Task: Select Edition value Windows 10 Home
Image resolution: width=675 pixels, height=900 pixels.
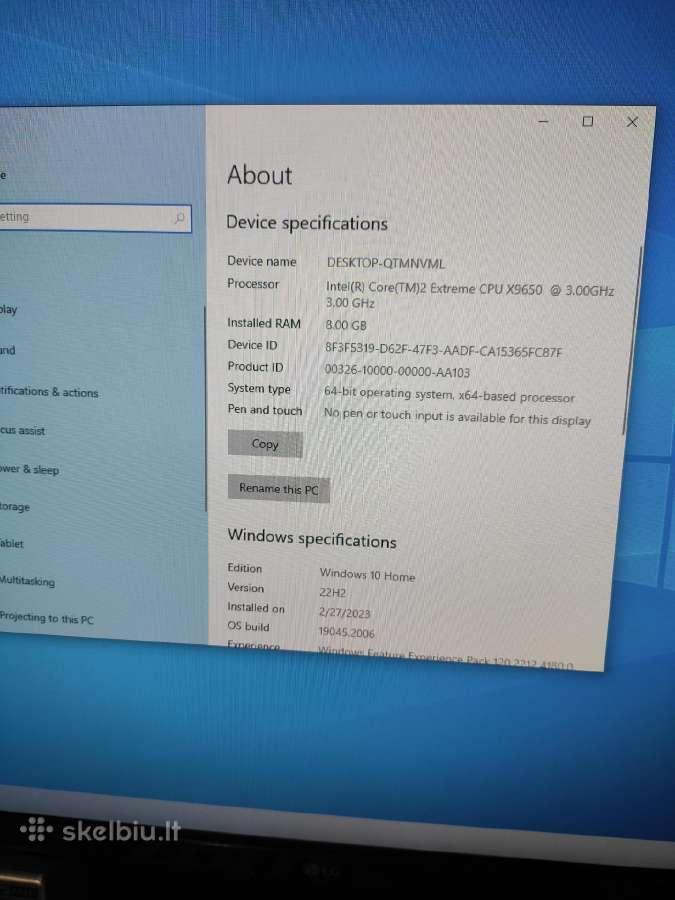Action: pos(367,575)
